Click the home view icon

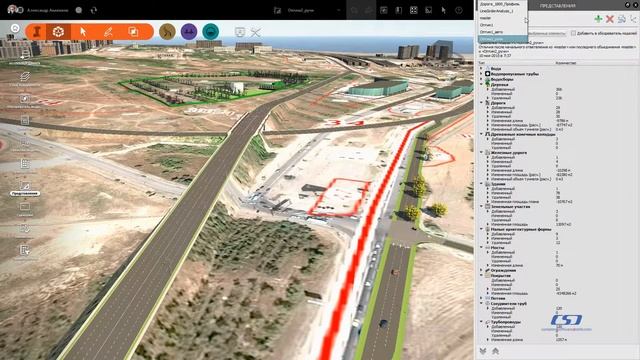[x=15, y=28]
